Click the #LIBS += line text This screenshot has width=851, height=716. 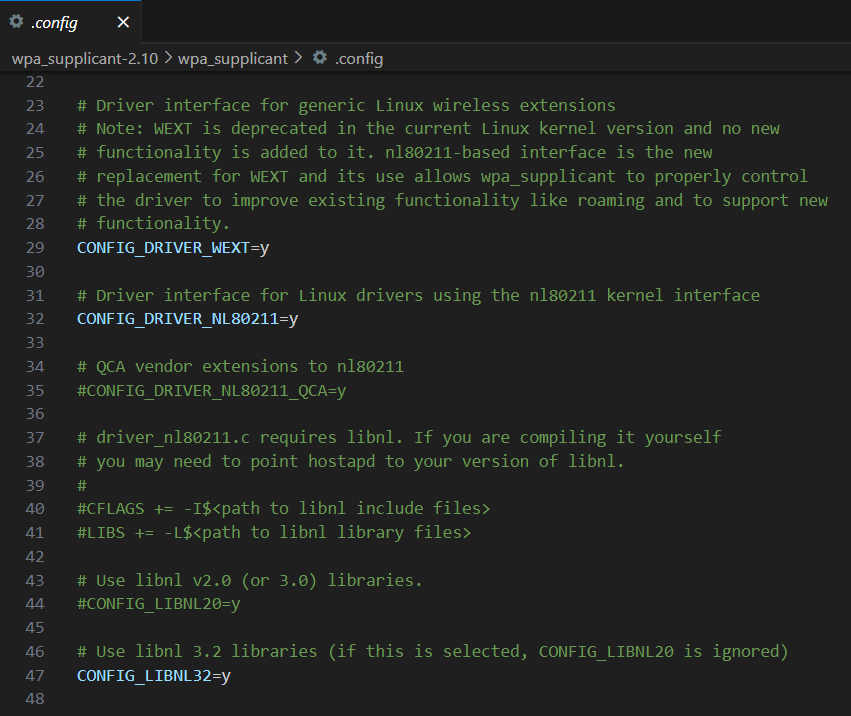click(273, 532)
